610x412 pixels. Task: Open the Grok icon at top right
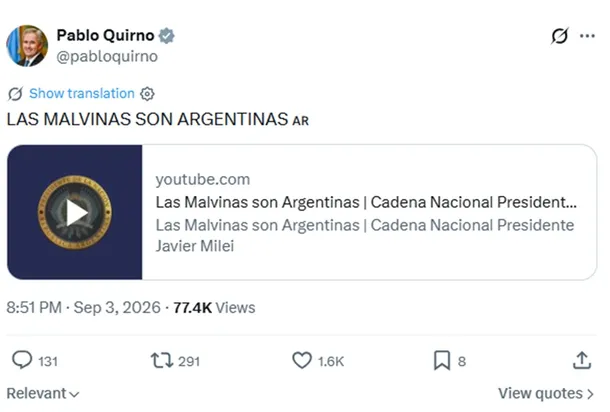(x=559, y=36)
